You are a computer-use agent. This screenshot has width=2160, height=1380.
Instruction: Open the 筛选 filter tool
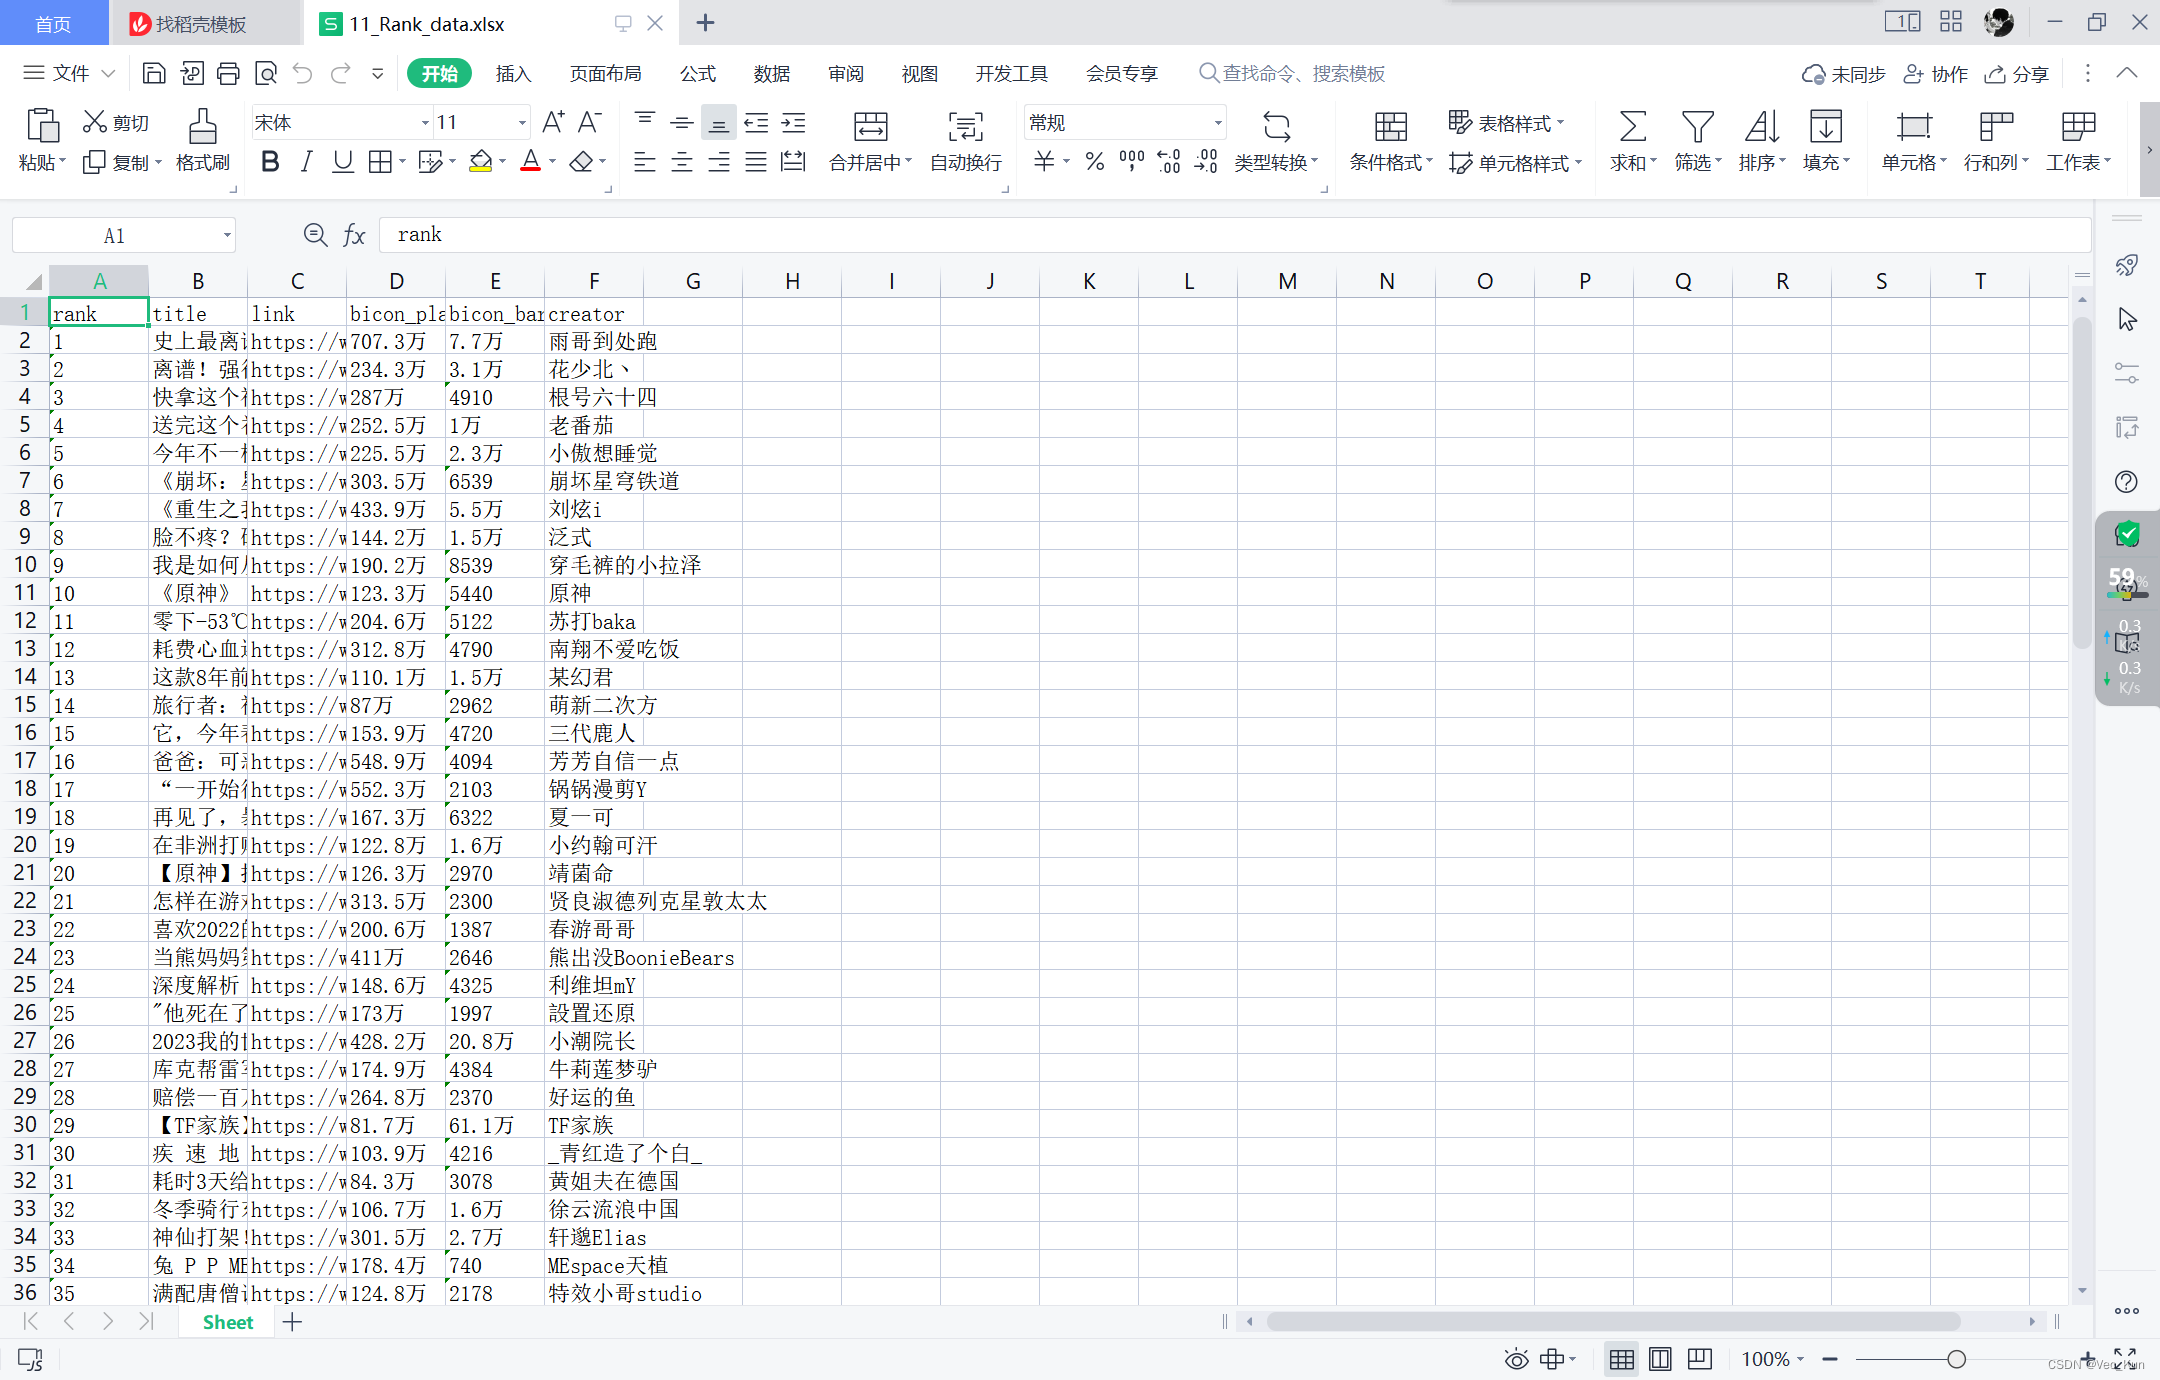tap(1694, 140)
